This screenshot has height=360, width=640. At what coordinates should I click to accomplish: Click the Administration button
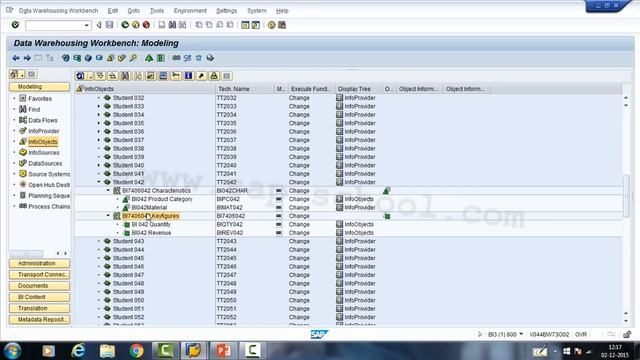pos(39,263)
